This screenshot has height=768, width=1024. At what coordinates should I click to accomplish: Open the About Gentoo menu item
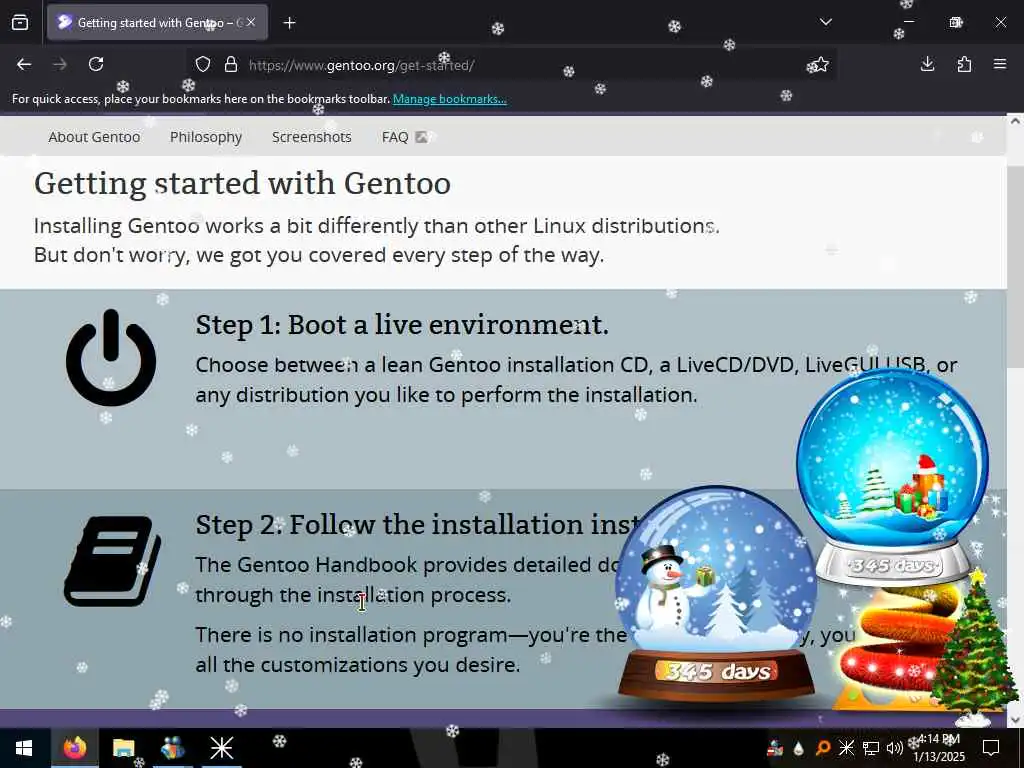point(94,137)
